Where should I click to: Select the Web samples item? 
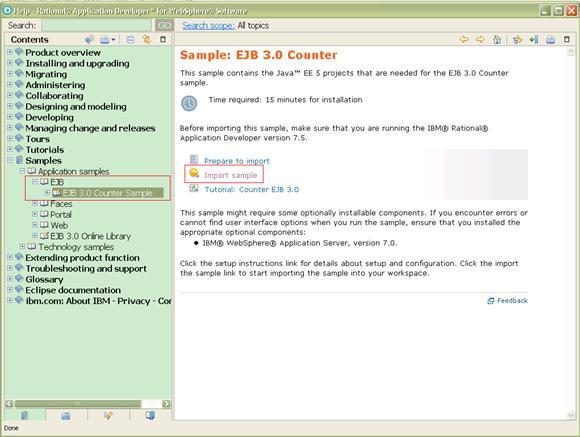pyautogui.click(x=59, y=225)
